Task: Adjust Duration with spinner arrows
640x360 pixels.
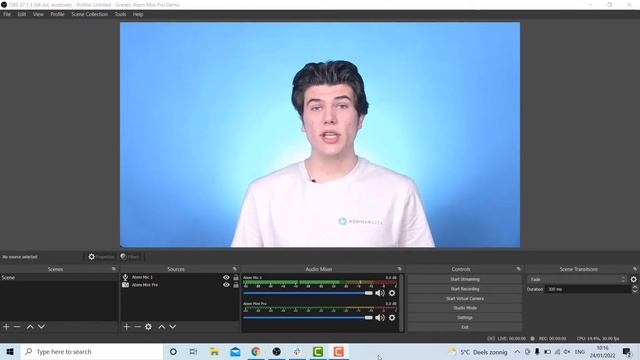Action: [635, 289]
